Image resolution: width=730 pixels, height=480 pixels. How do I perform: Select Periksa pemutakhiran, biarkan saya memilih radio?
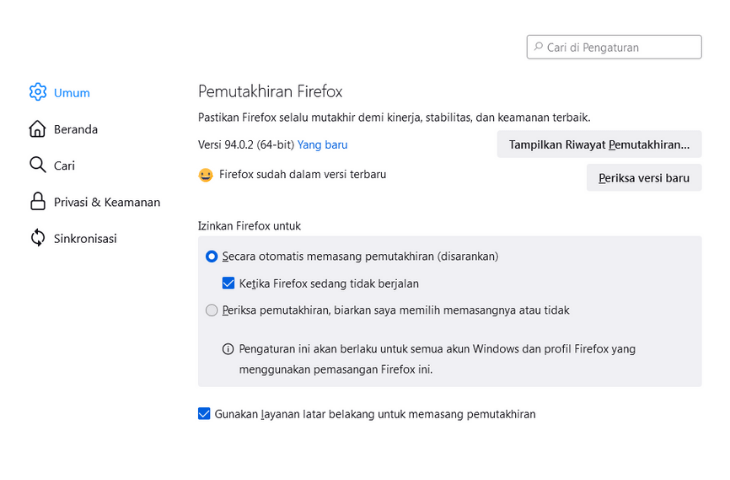tap(212, 310)
